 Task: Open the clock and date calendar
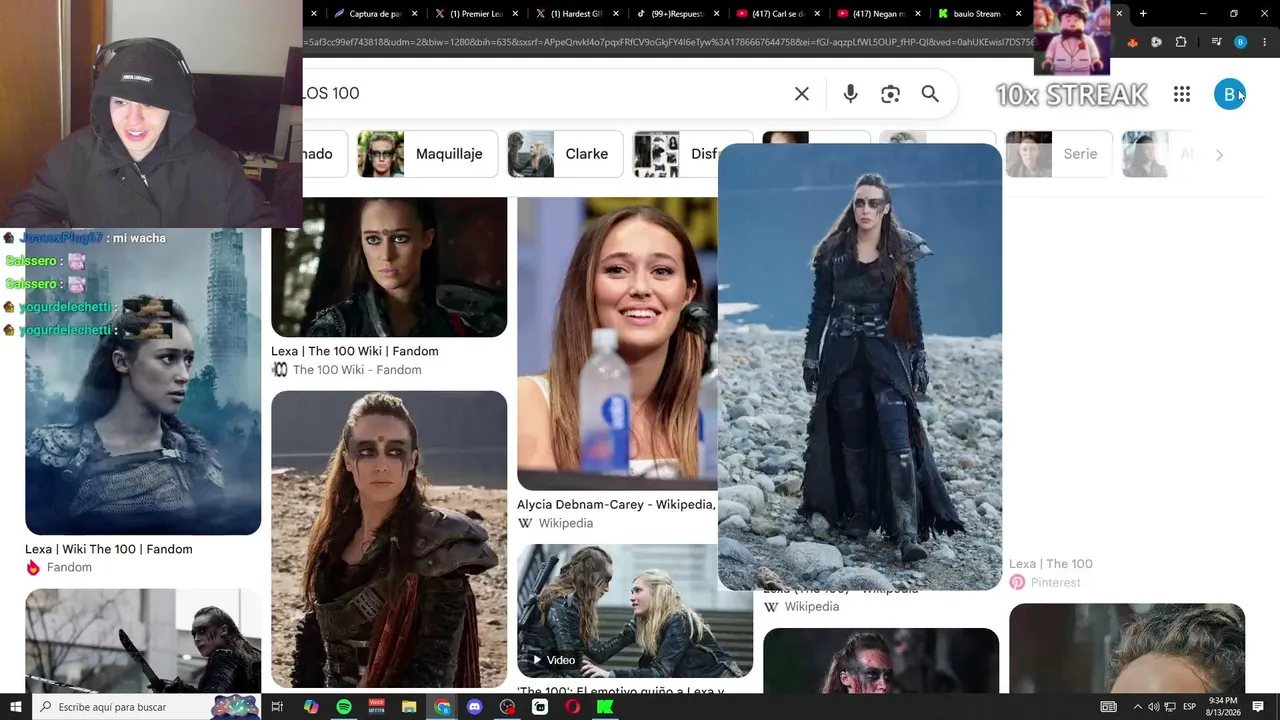(x=1223, y=707)
